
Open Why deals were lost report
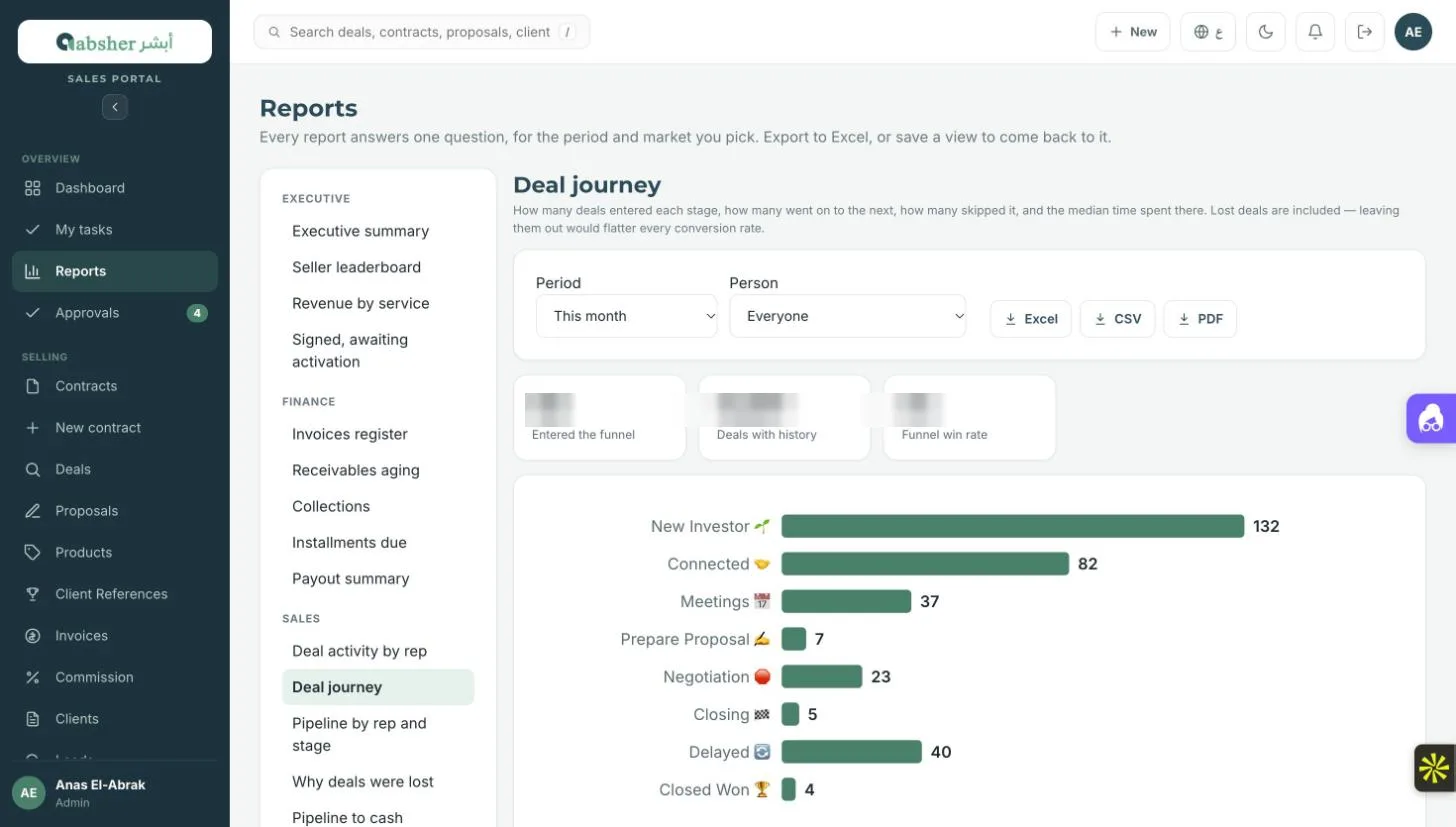(x=378, y=782)
